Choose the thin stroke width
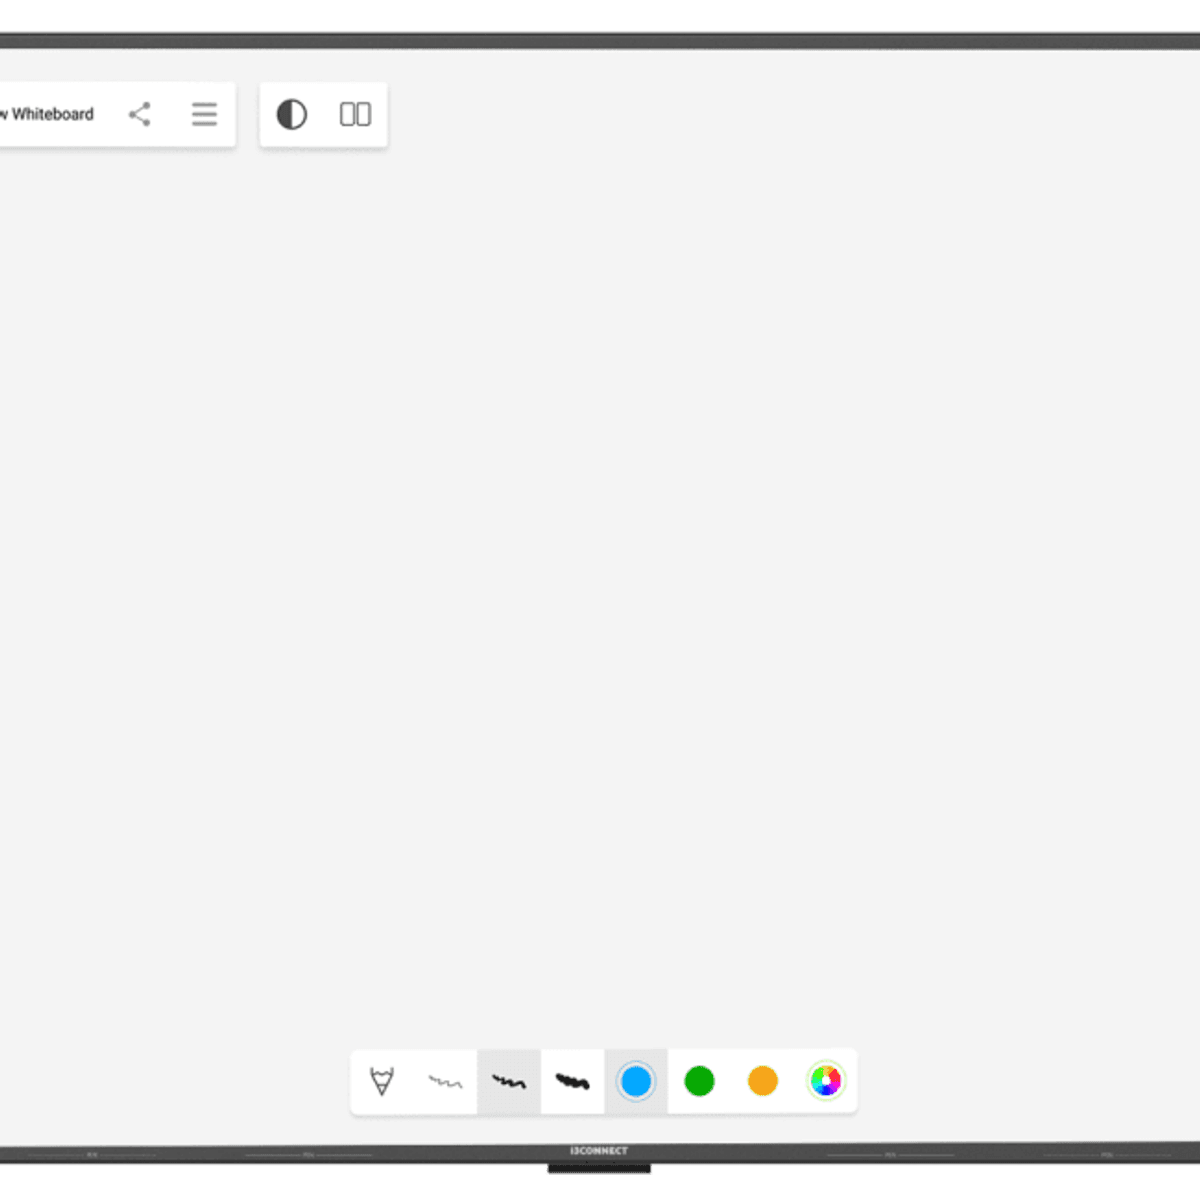The width and height of the screenshot is (1200, 1200). [x=445, y=1081]
